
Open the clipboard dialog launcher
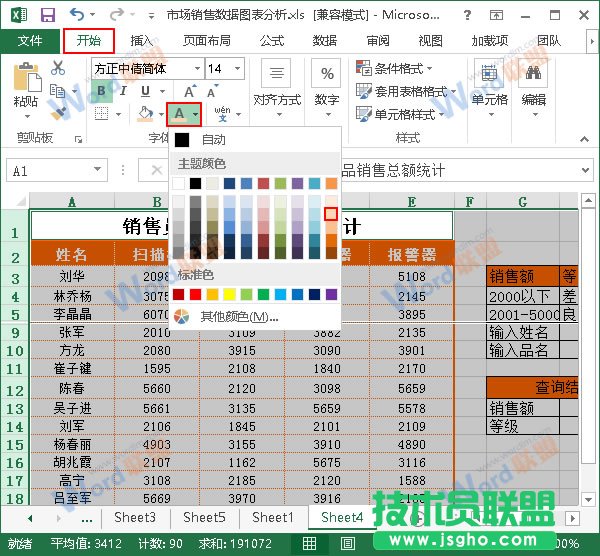tap(78, 140)
